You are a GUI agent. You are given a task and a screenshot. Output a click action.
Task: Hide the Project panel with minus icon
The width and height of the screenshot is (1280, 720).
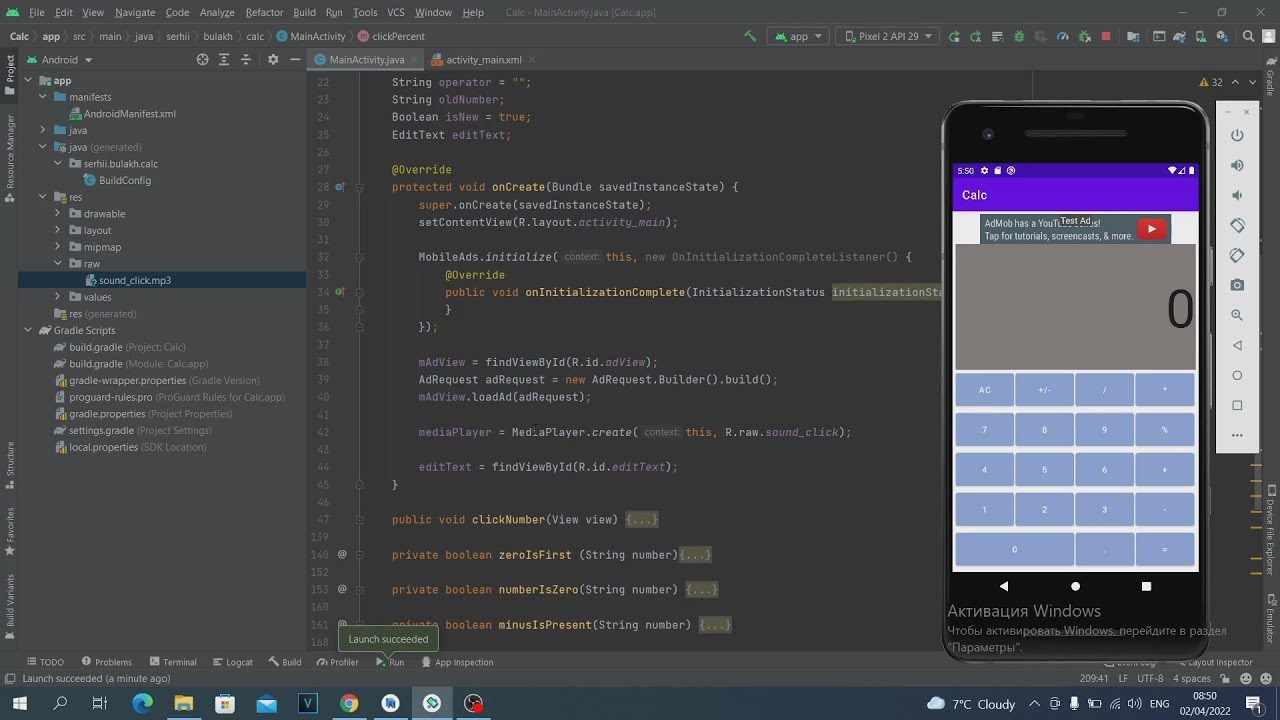coord(294,60)
